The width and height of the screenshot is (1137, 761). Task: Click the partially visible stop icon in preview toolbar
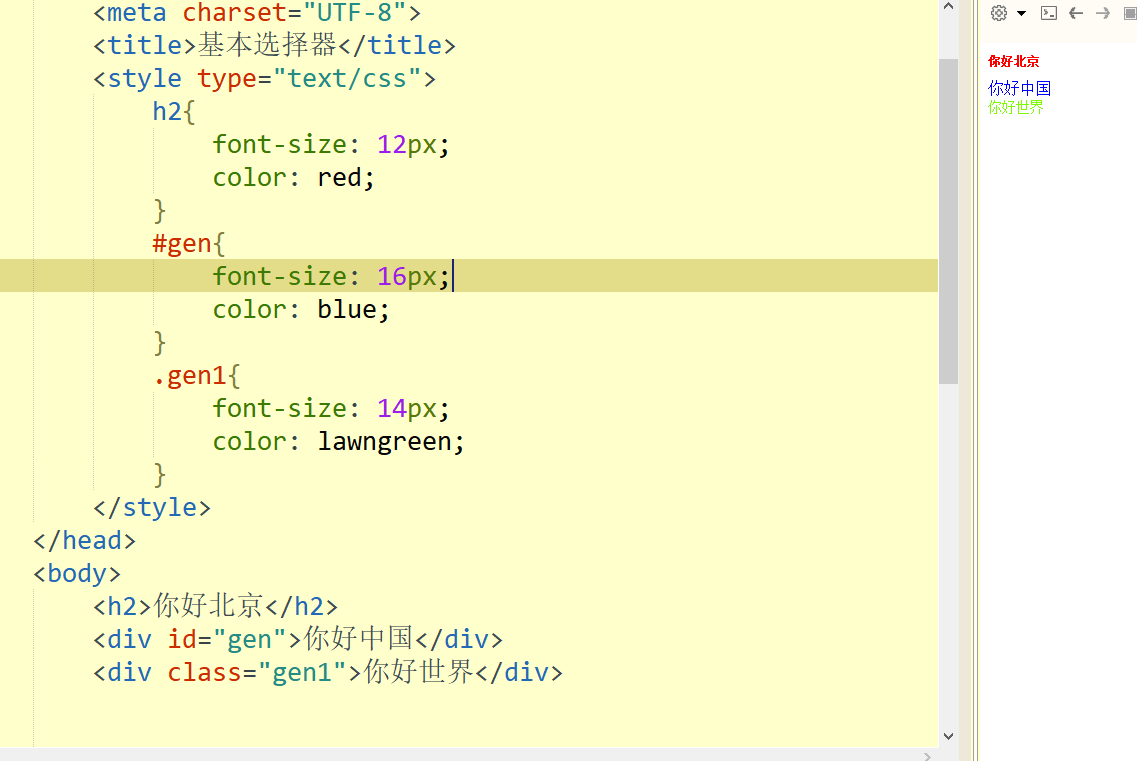[1130, 13]
